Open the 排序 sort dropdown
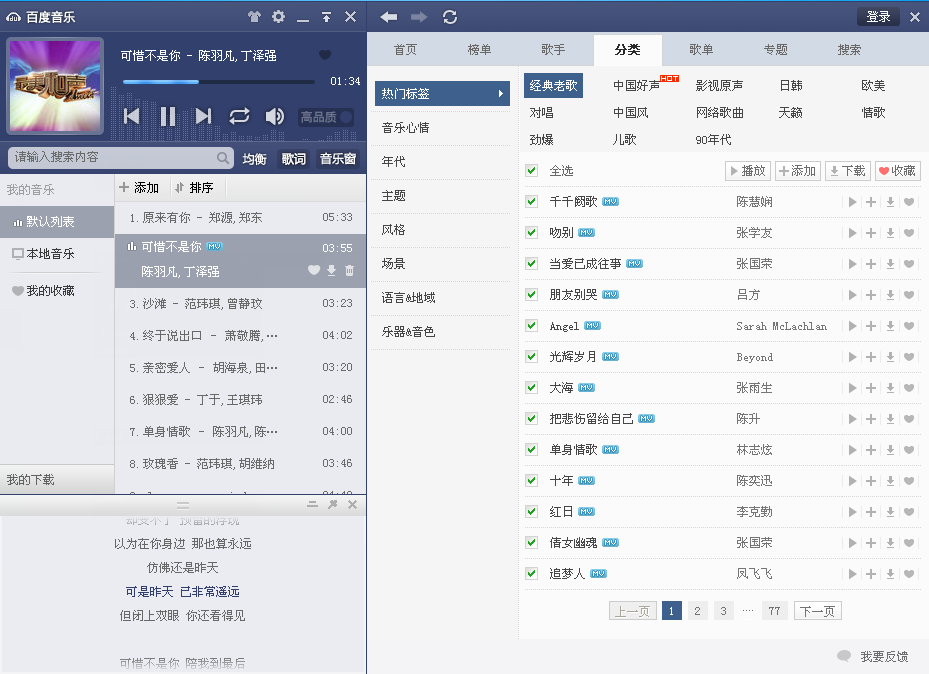 click(194, 188)
